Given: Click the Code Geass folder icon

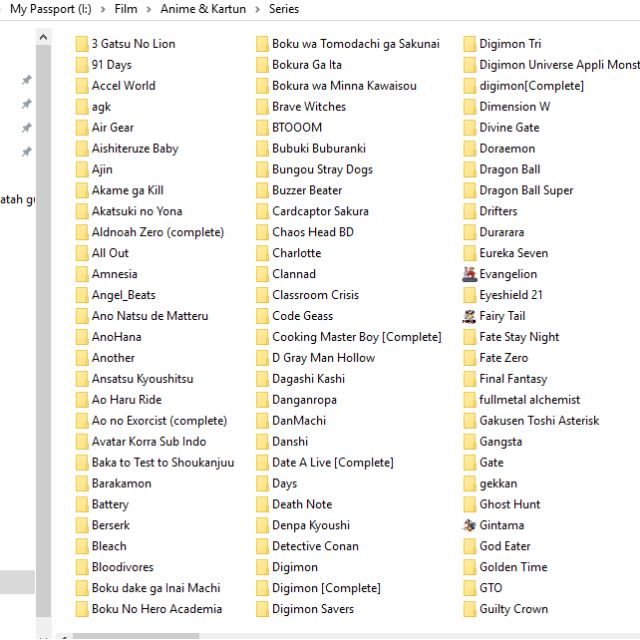Looking at the screenshot, I should tap(262, 316).
